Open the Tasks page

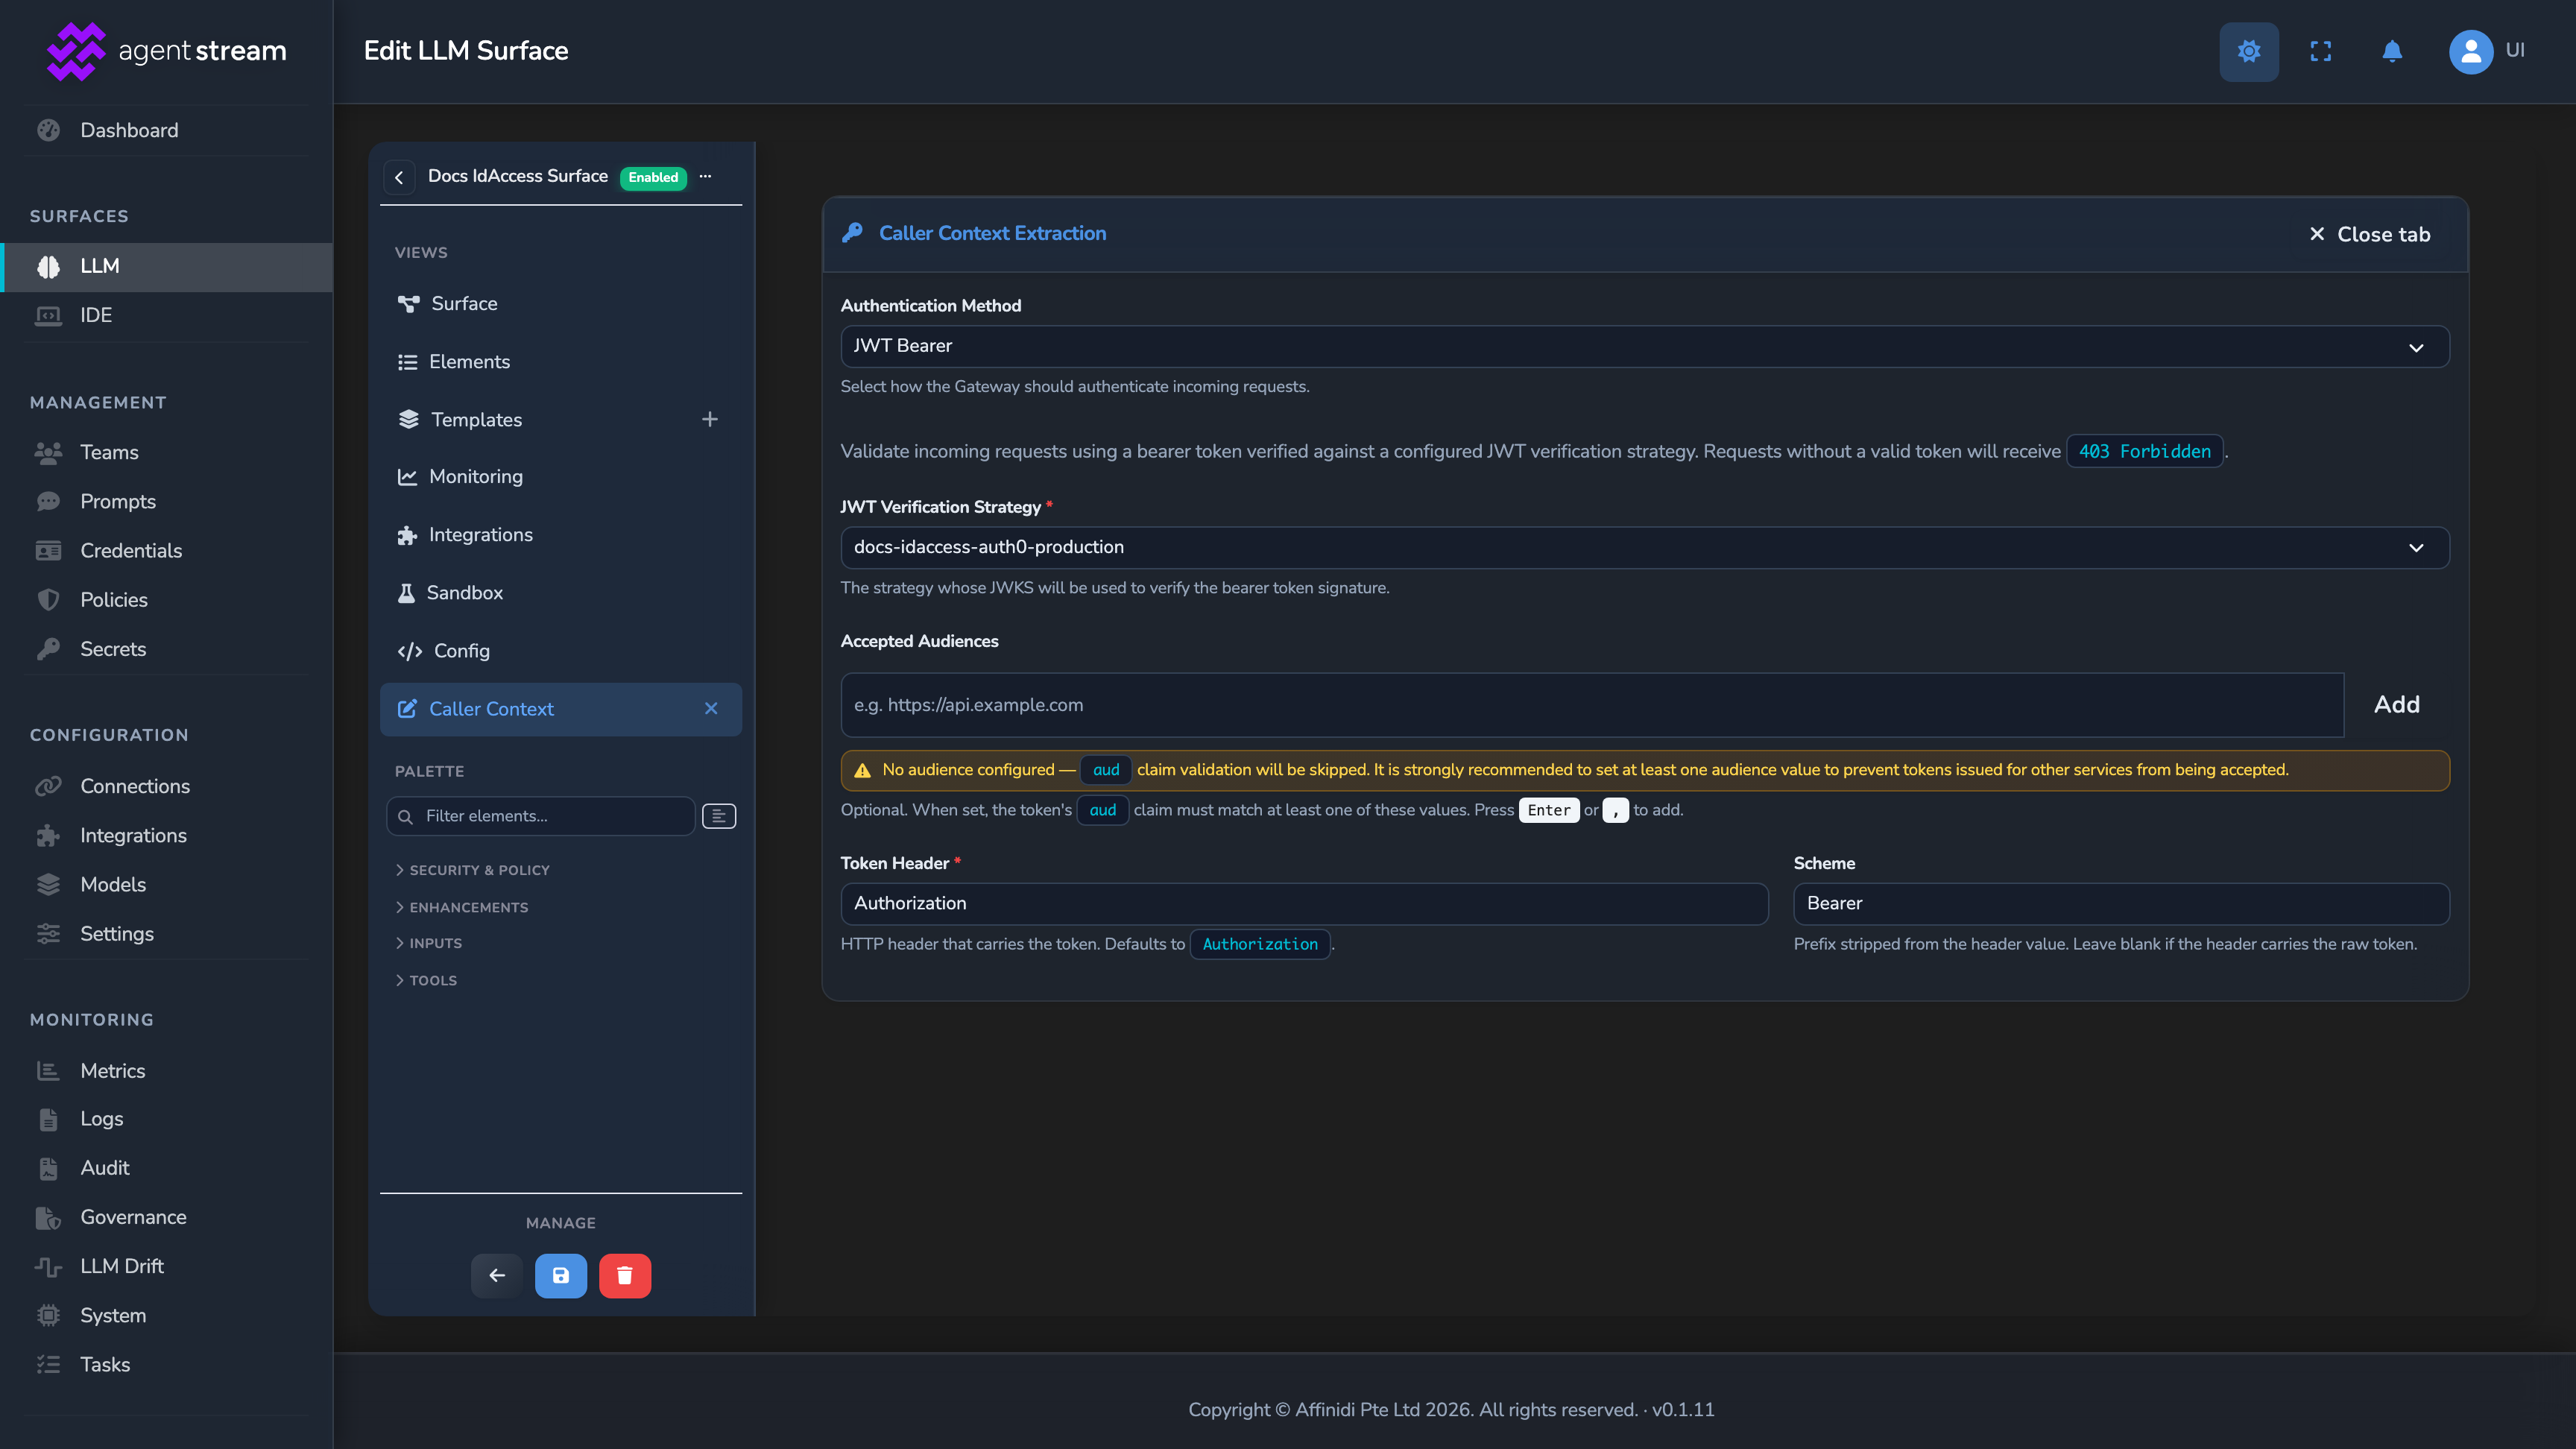pos(166,1364)
